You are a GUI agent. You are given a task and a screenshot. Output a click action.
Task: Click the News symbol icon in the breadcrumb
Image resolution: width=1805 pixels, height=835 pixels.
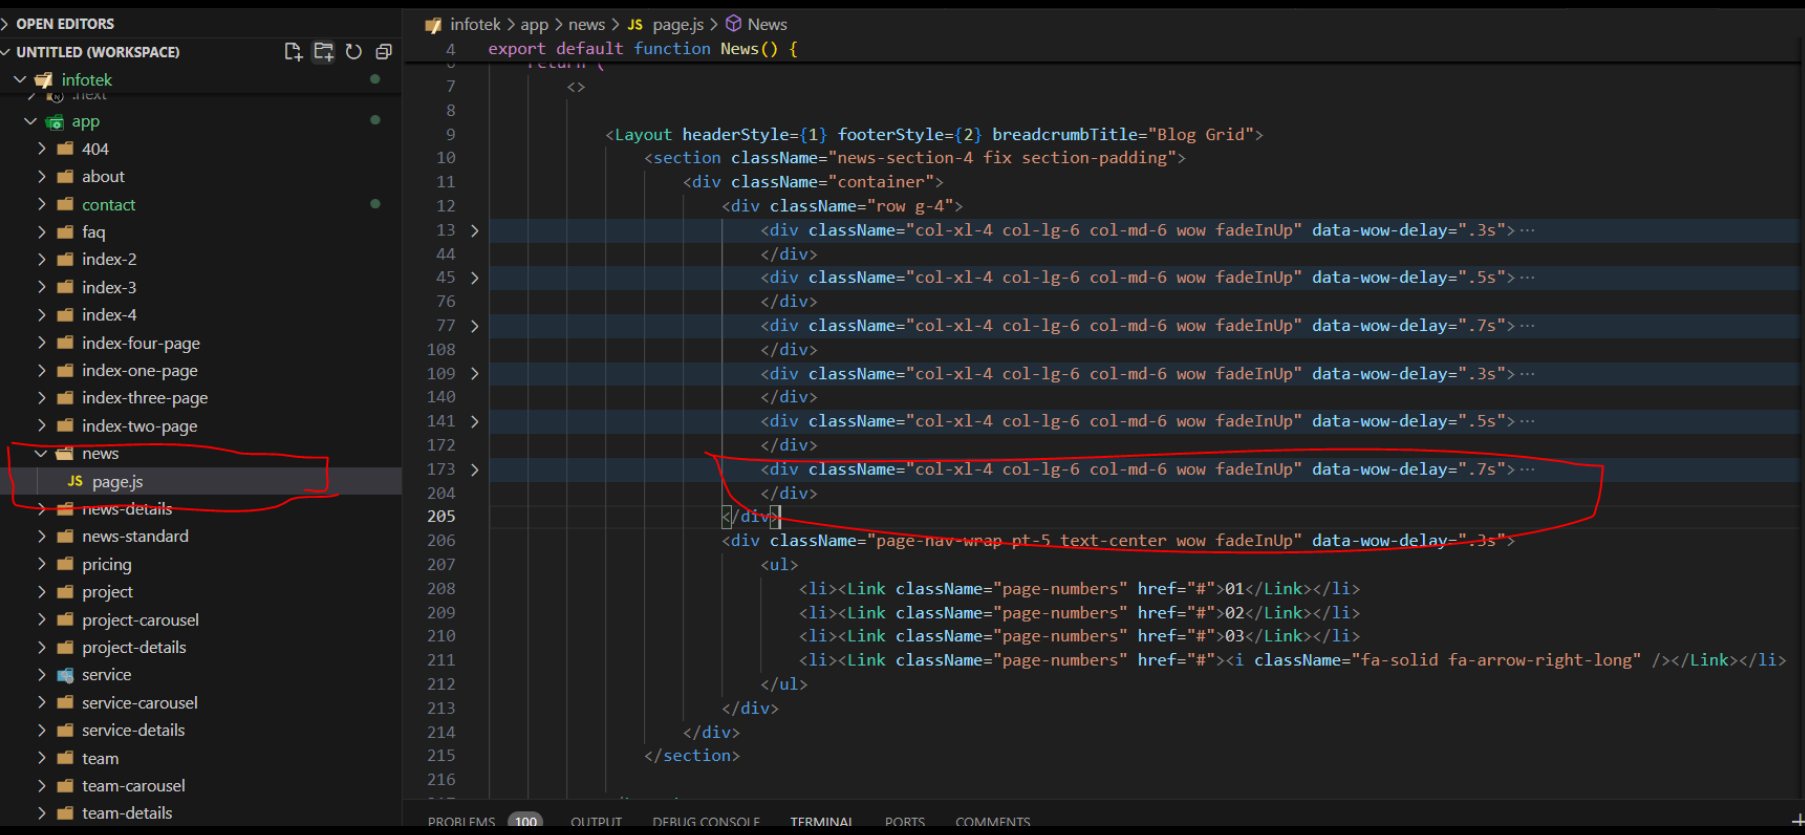click(x=734, y=23)
